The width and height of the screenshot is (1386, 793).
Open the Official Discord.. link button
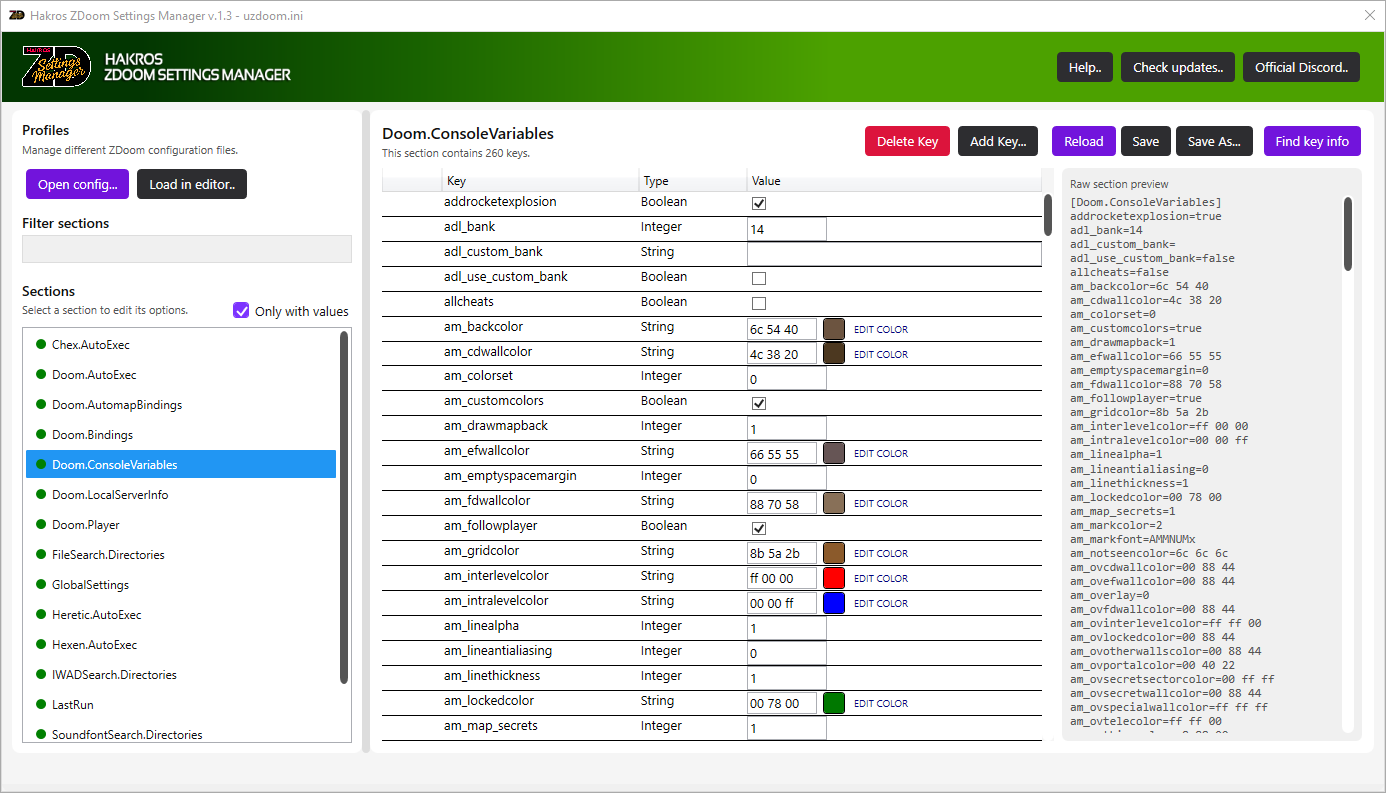[x=1301, y=67]
